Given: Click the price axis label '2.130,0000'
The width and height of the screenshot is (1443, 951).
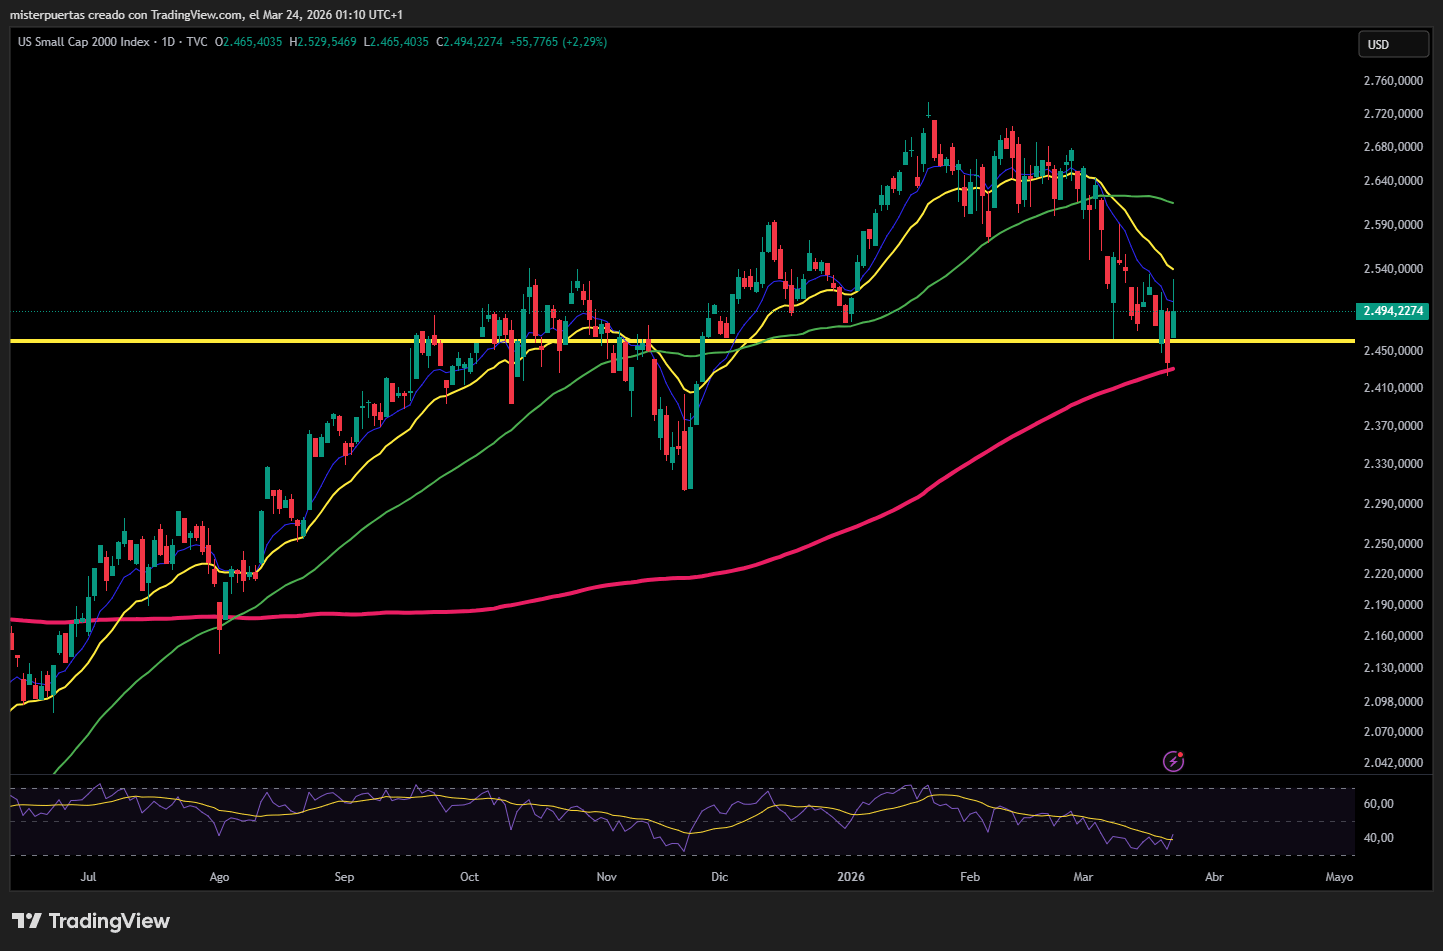Looking at the screenshot, I should pos(1393,668).
